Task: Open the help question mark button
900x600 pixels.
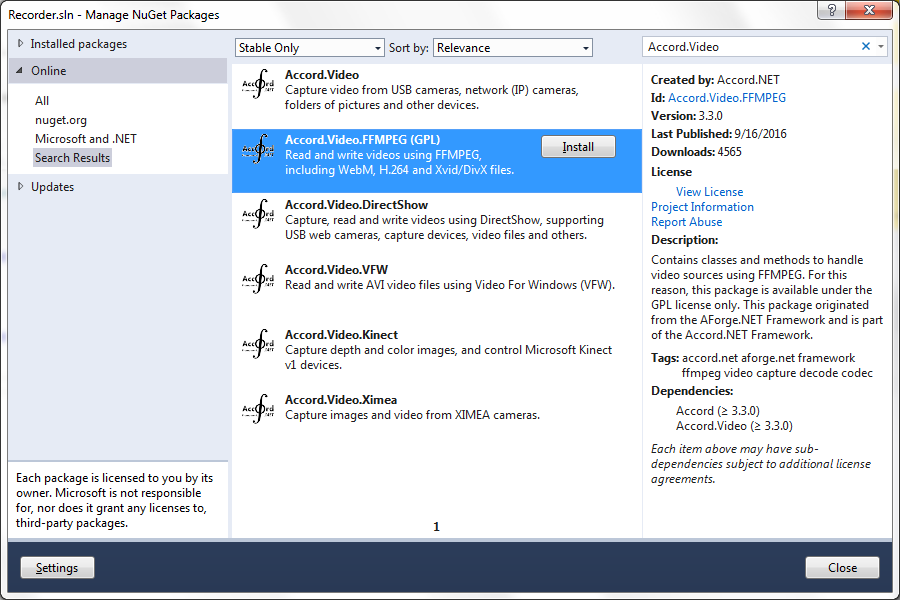Action: coord(831,10)
